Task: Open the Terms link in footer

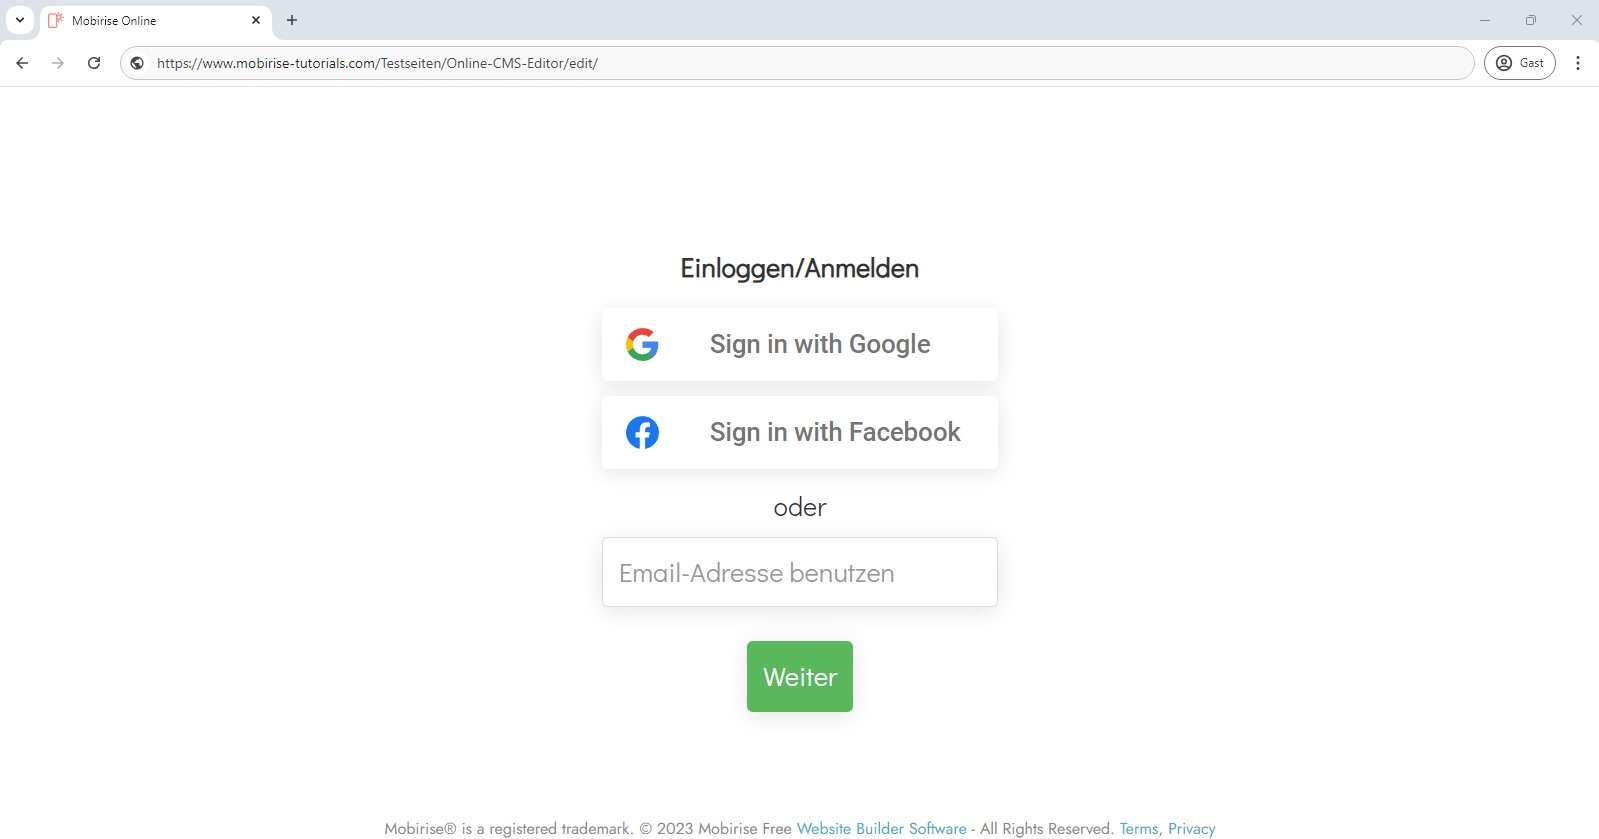Action: click(1139, 828)
